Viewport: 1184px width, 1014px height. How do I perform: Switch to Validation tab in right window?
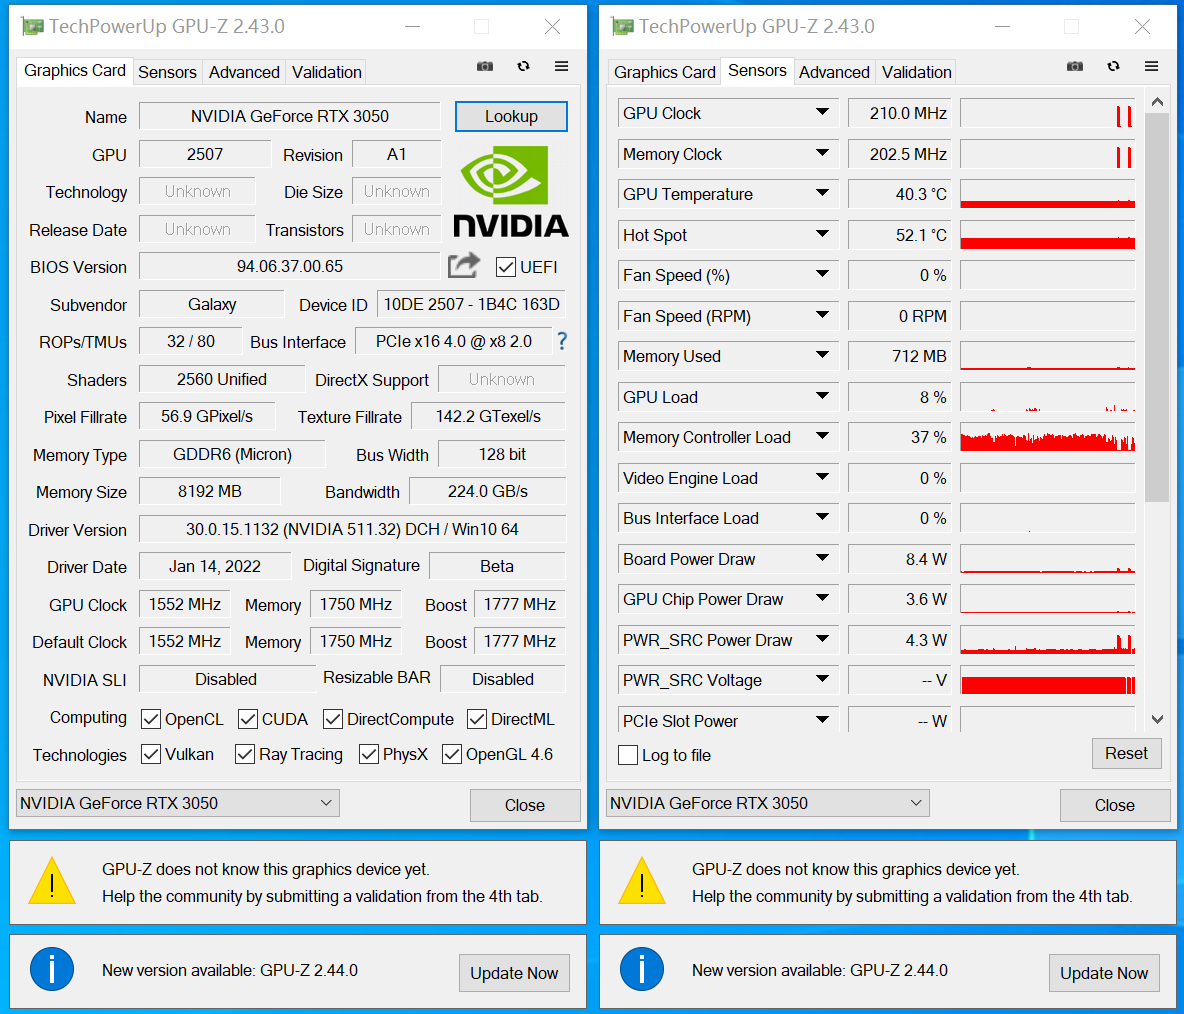coord(916,72)
